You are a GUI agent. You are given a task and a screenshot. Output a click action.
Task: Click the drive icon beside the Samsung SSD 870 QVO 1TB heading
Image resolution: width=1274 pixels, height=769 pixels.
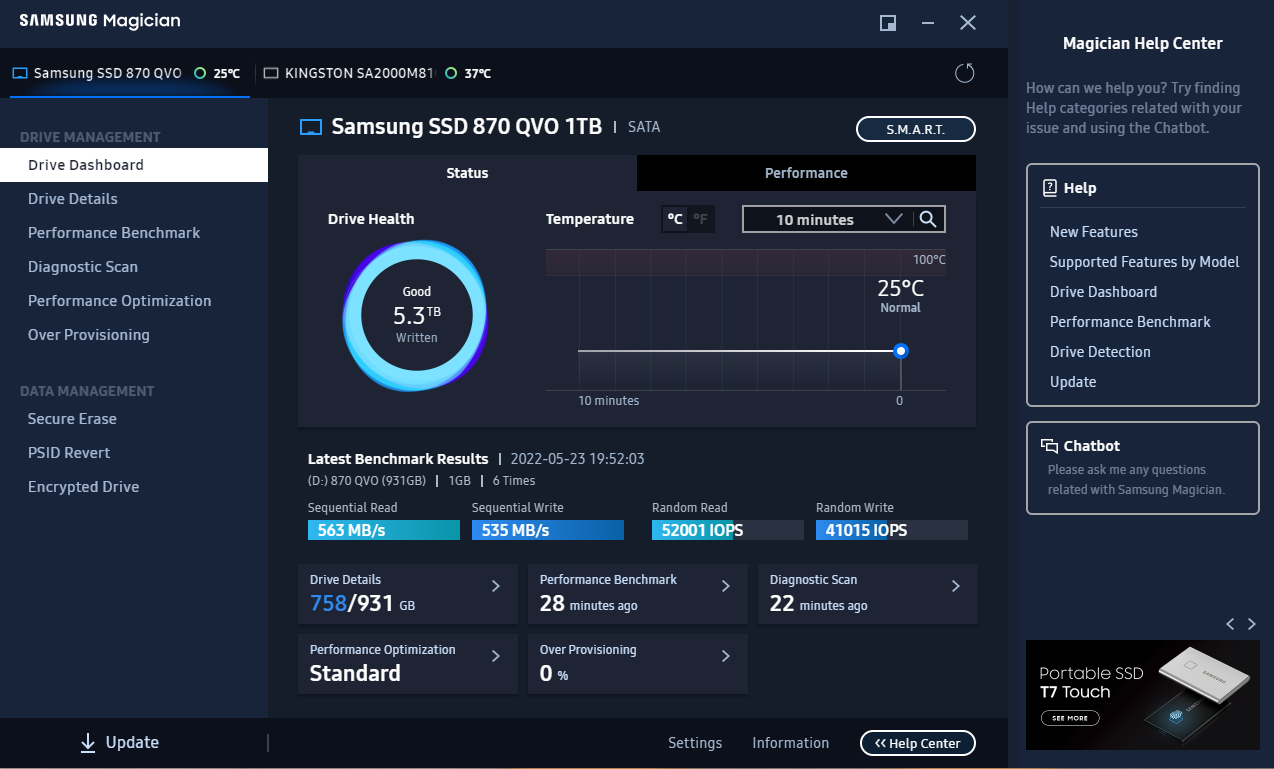click(x=311, y=127)
